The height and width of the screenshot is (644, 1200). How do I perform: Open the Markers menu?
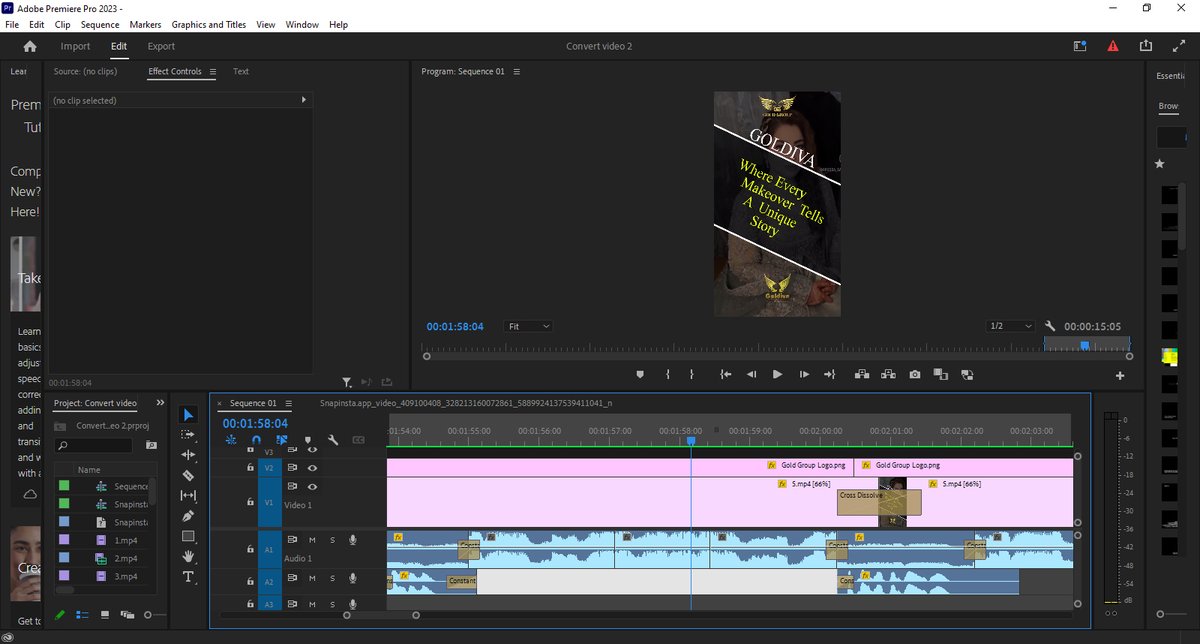[x=145, y=24]
